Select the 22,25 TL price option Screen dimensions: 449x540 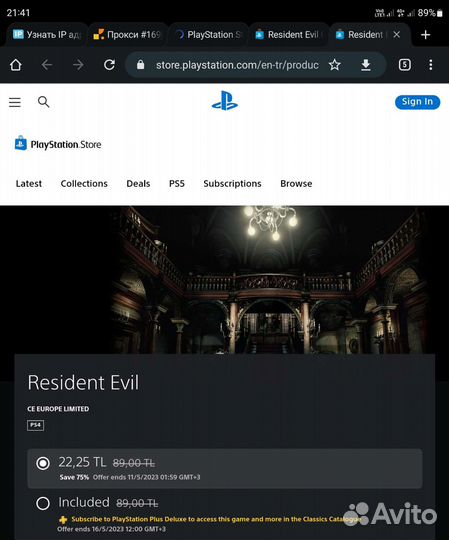(225, 468)
